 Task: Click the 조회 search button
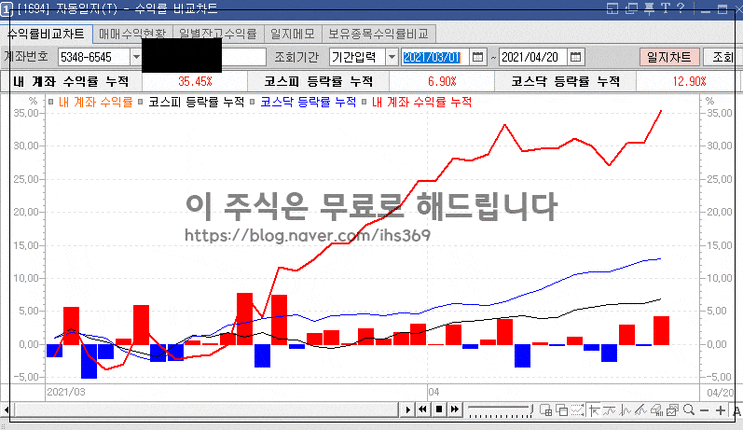pyautogui.click(x=723, y=57)
